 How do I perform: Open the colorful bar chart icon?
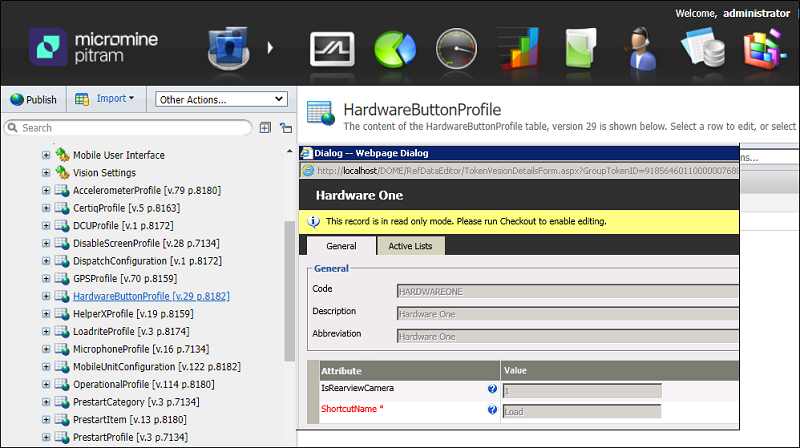point(518,48)
